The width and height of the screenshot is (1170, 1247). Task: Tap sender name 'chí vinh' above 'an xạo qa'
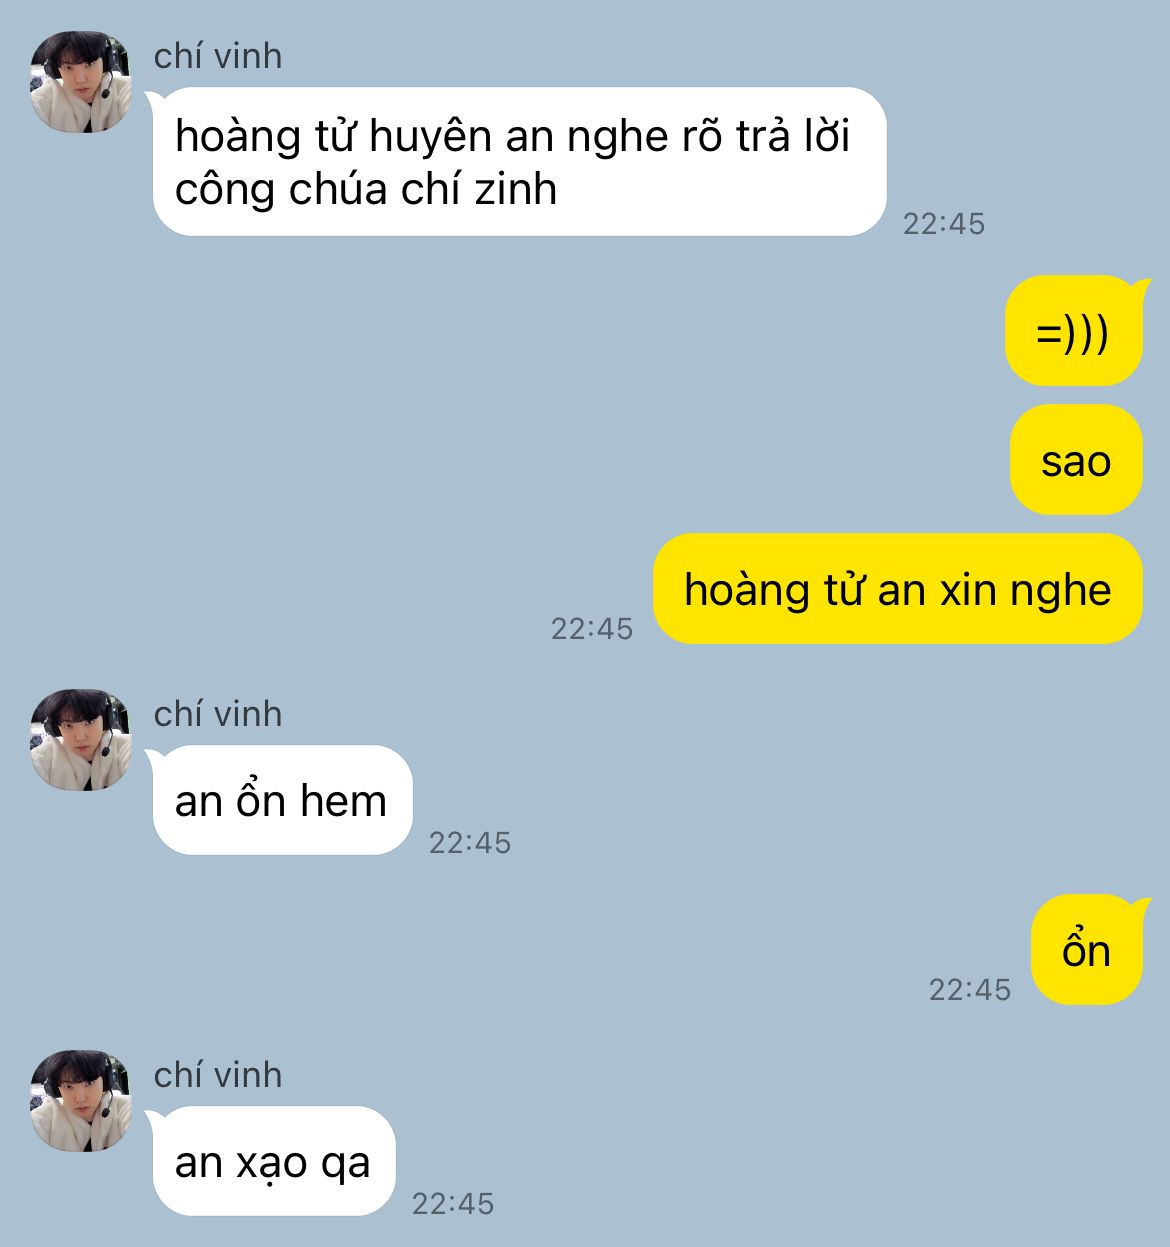tap(218, 1075)
